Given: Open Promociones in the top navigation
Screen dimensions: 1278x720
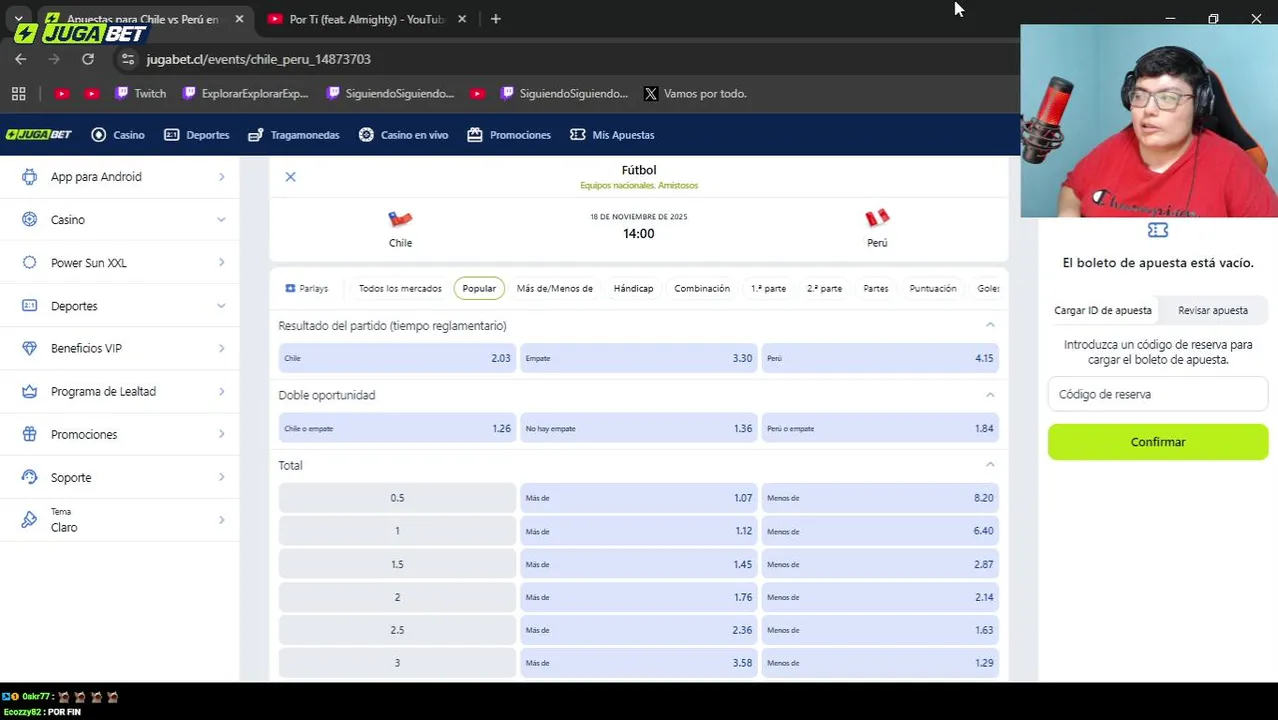Looking at the screenshot, I should tap(509, 135).
